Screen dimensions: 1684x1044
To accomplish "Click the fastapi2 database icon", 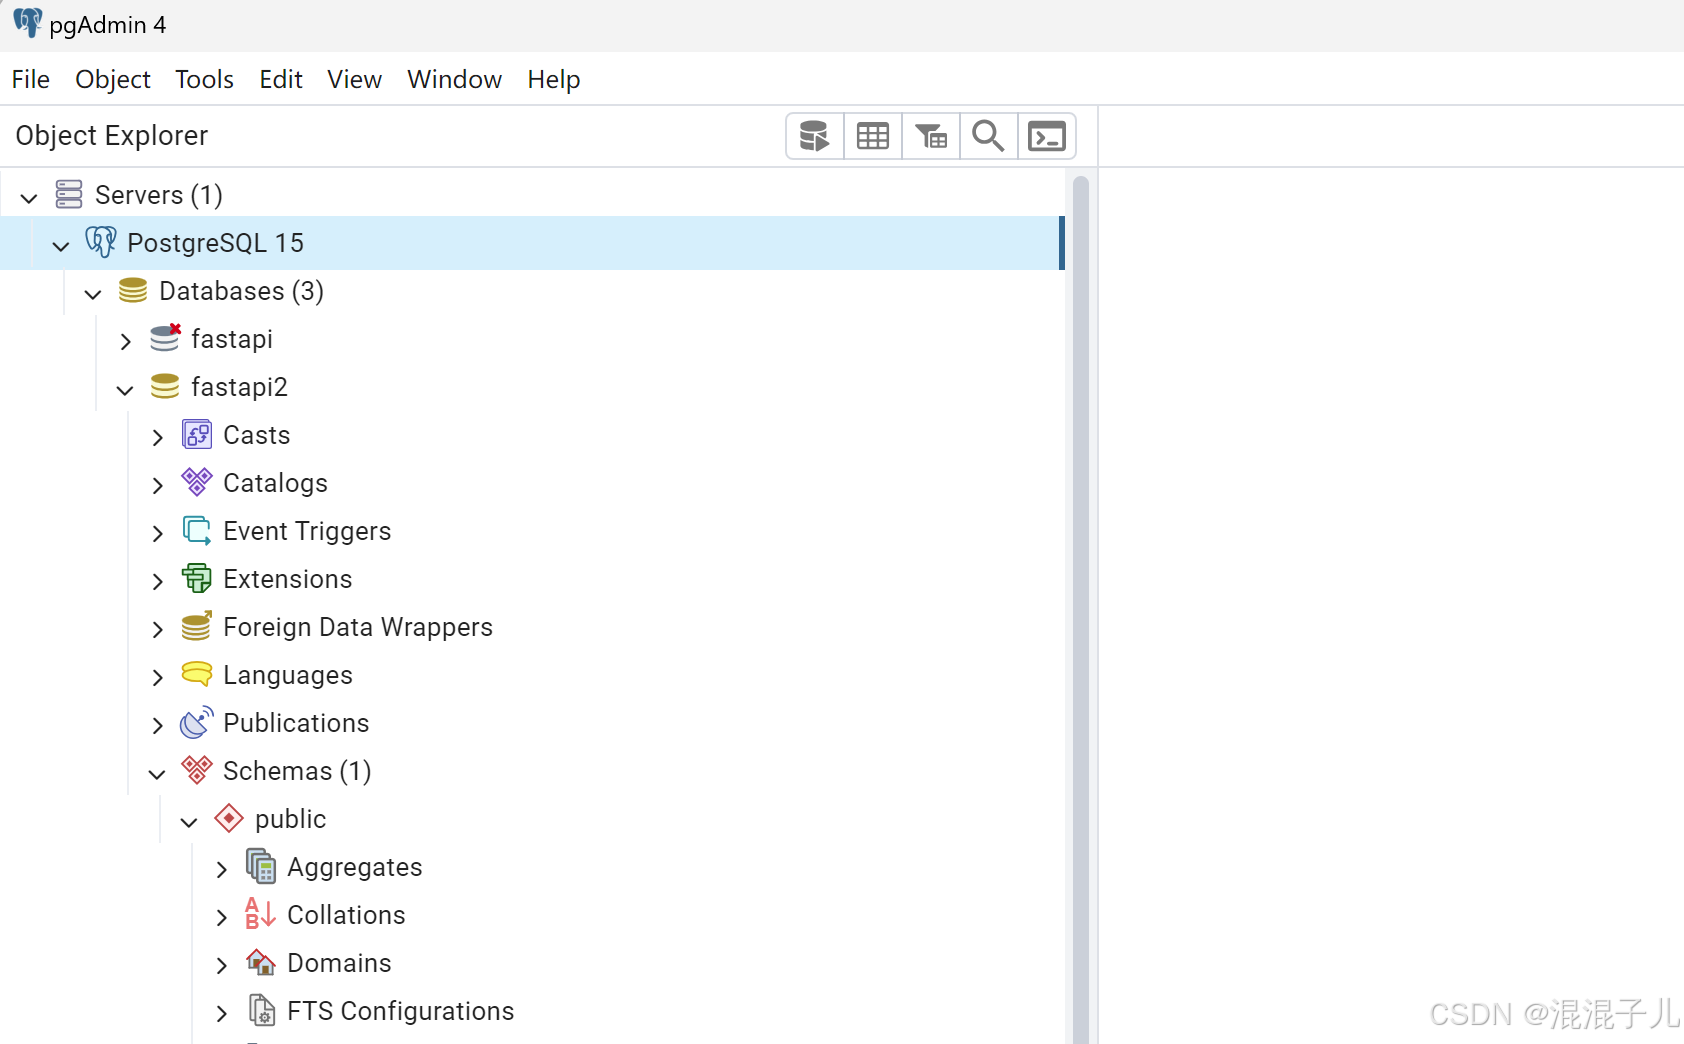I will coord(165,386).
